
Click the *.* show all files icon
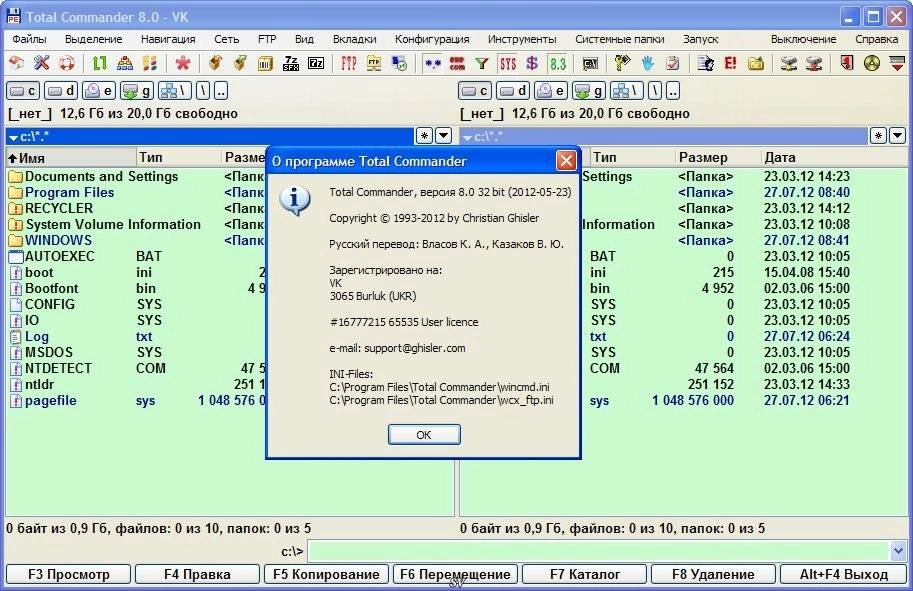tap(432, 63)
